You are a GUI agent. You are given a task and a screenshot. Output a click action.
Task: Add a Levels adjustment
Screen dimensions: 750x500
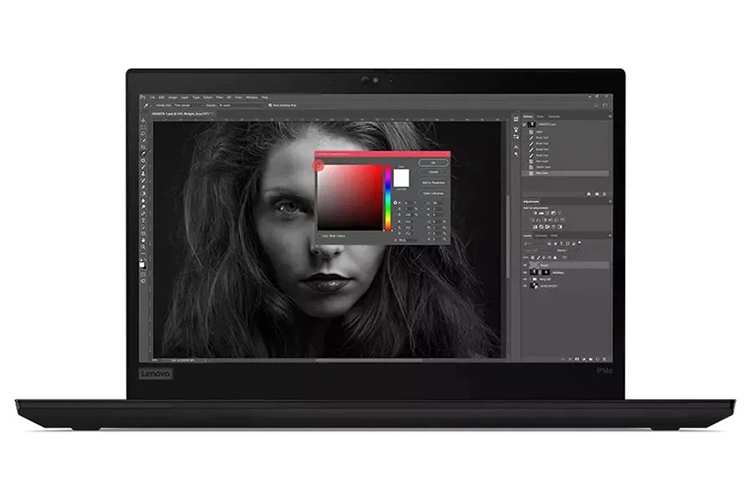541,213
